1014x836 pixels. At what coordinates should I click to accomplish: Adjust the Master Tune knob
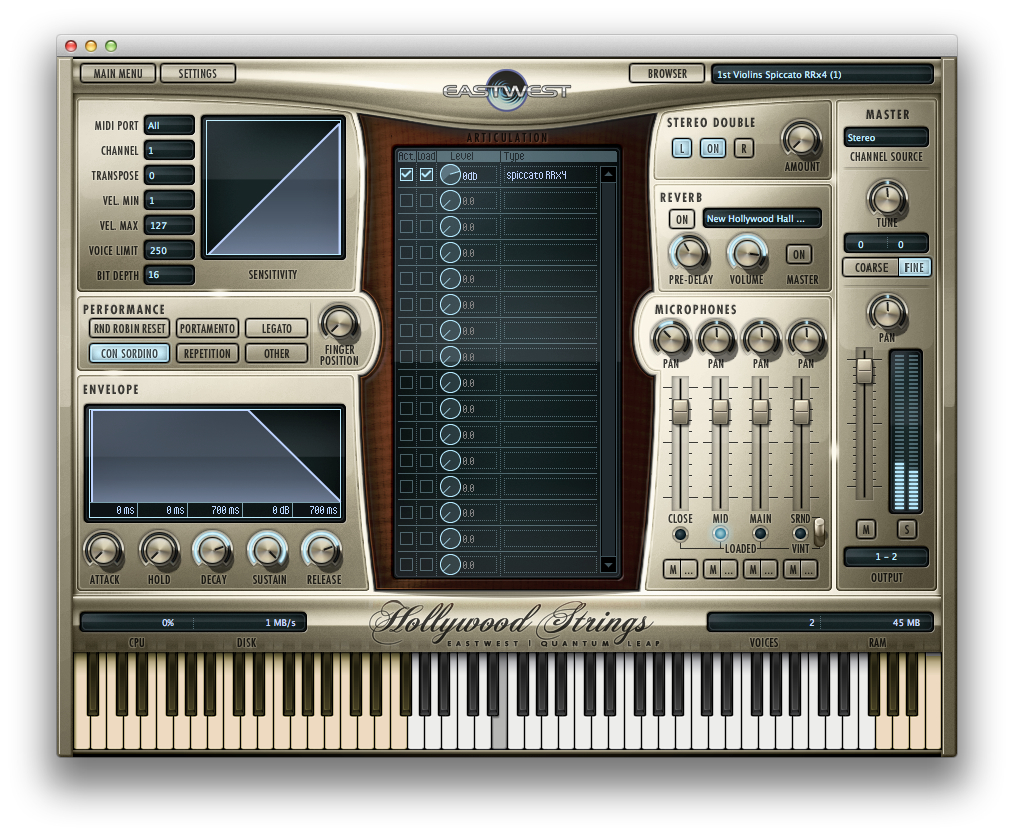tap(887, 198)
